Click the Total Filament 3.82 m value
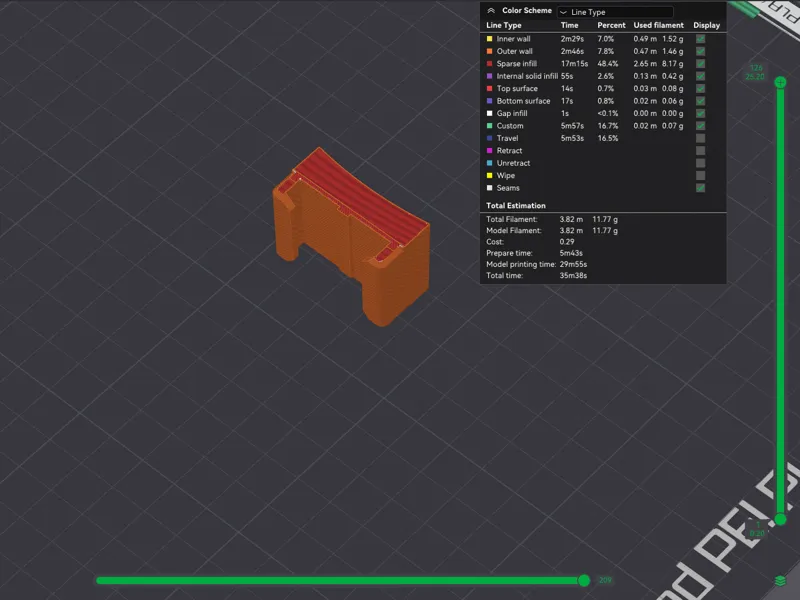800x600 pixels. coord(571,219)
